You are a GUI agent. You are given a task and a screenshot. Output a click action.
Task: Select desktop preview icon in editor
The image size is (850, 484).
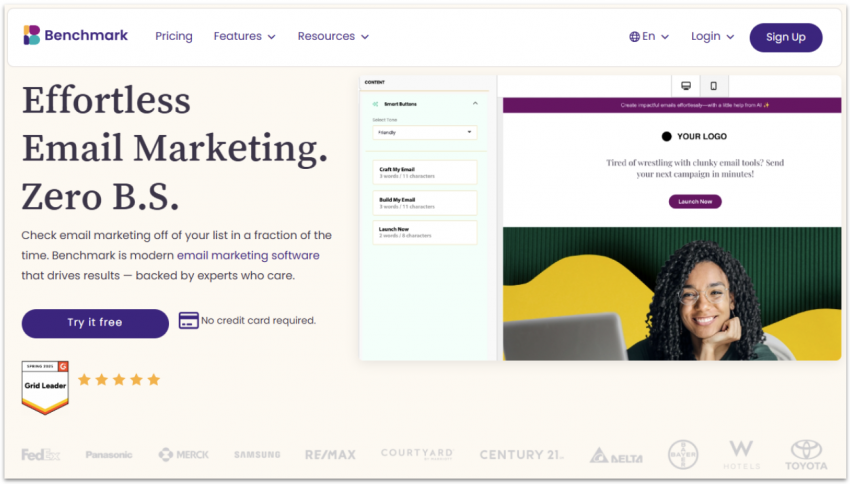(686, 86)
